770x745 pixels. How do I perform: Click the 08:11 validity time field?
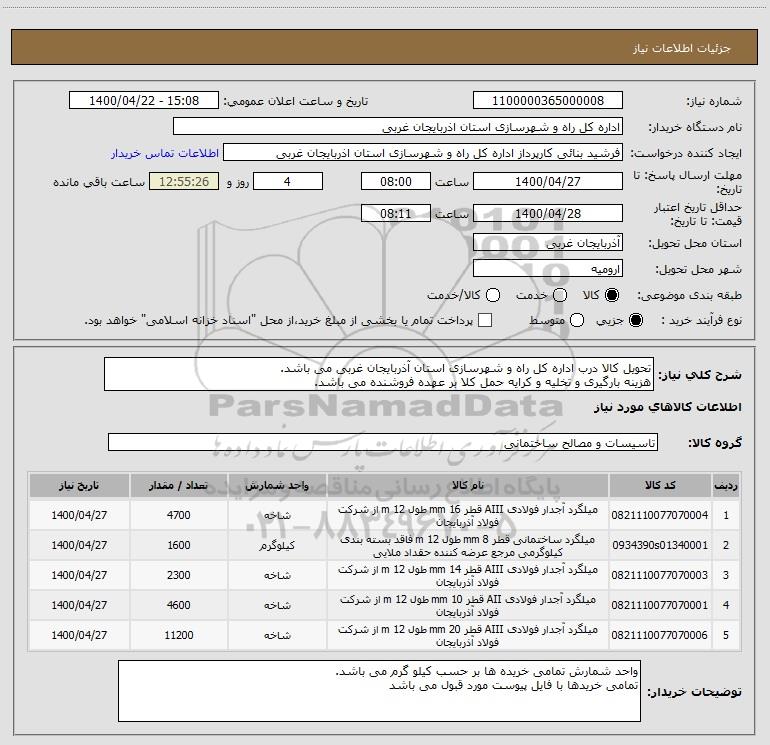coord(396,213)
